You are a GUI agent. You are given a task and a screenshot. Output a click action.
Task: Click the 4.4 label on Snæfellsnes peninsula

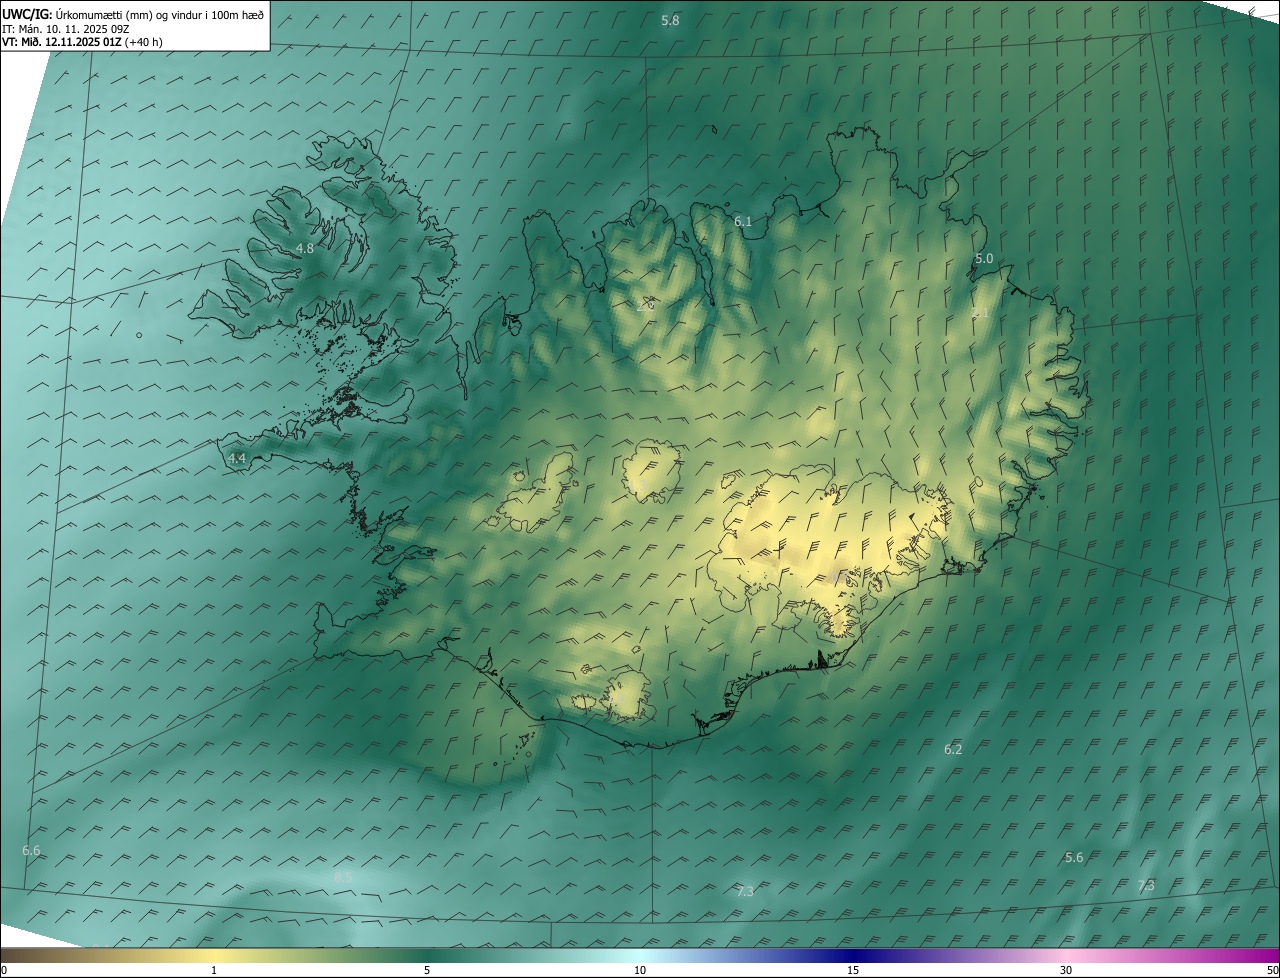(237, 458)
